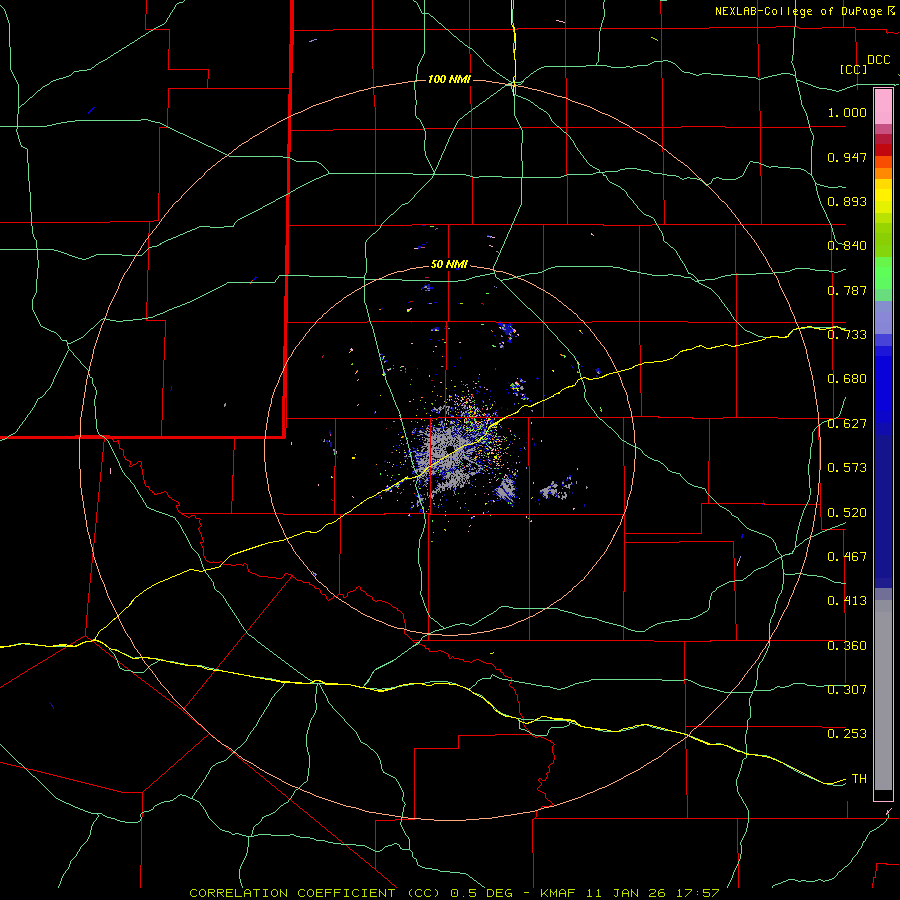This screenshot has height=900, width=900.
Task: Click the TH threshold label
Action: coord(859,779)
